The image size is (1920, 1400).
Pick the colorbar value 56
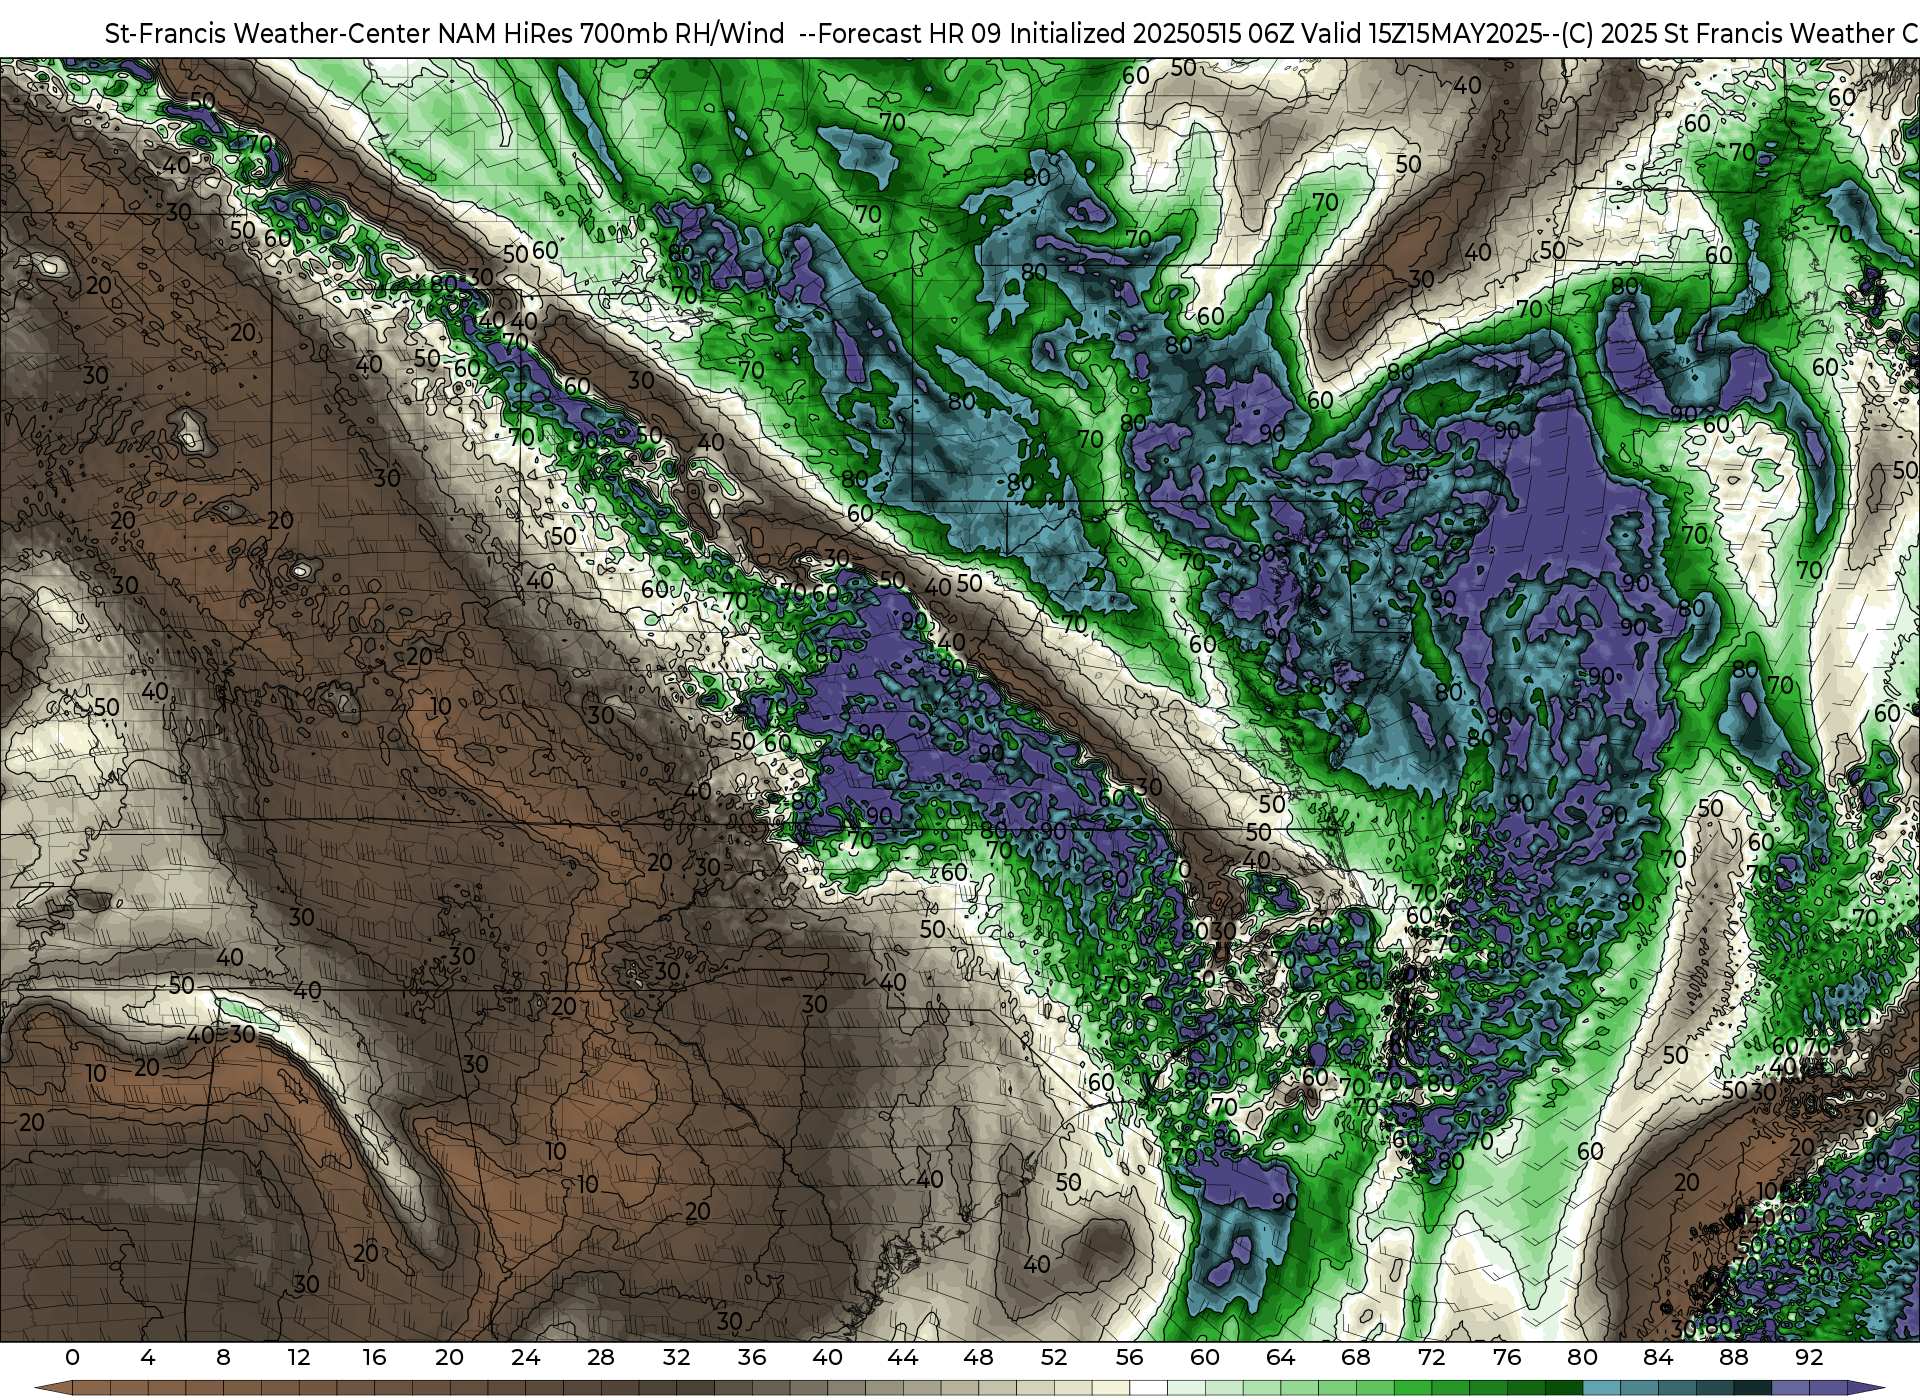[x=1129, y=1357]
